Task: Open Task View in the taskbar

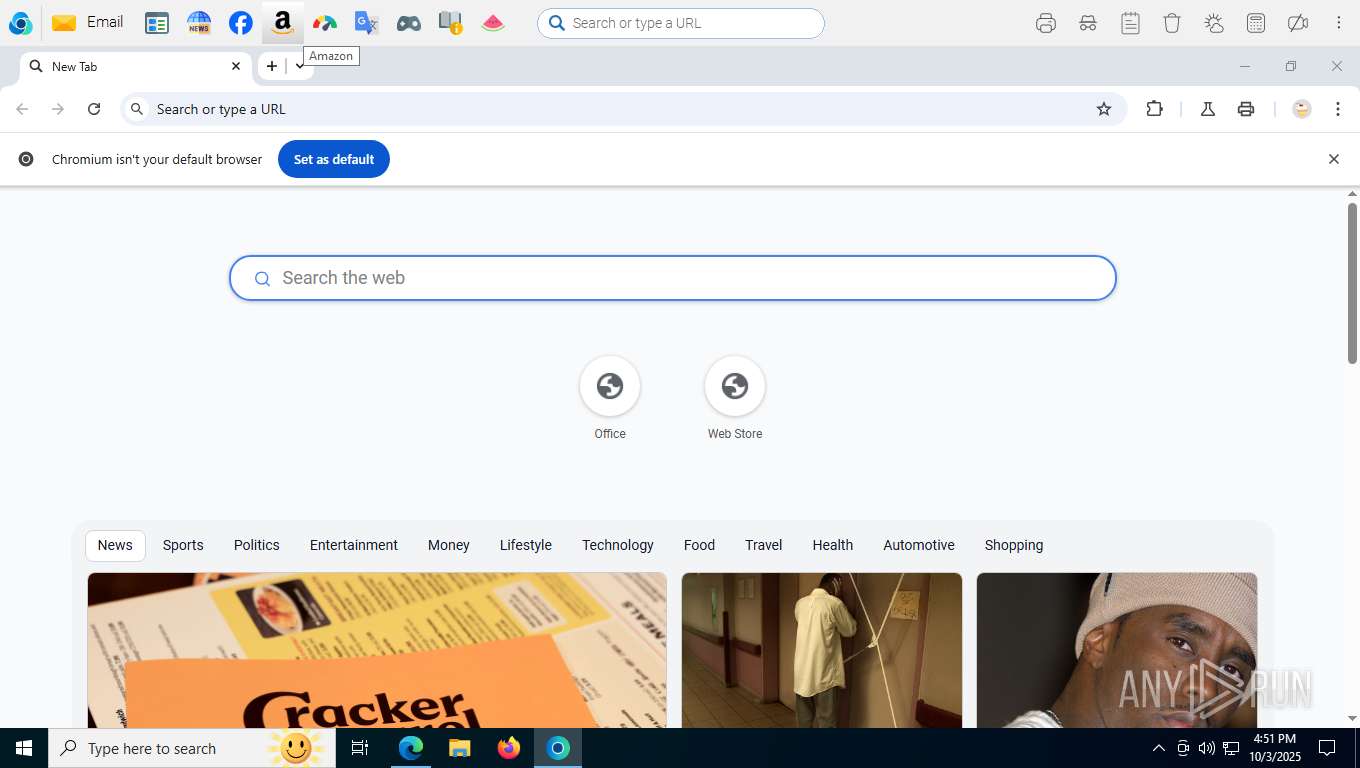Action: (x=360, y=748)
